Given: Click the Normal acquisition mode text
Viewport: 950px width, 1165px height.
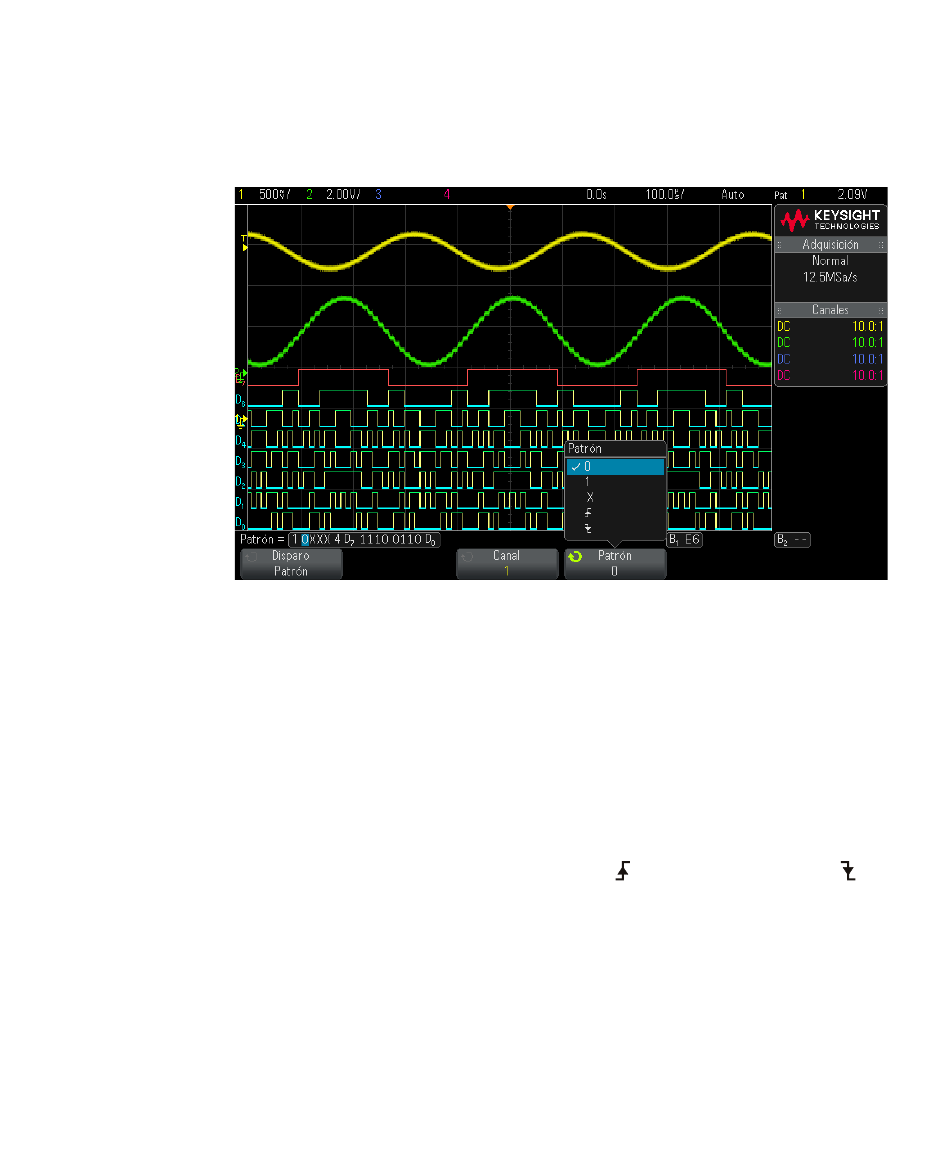Looking at the screenshot, I should pos(830,261).
